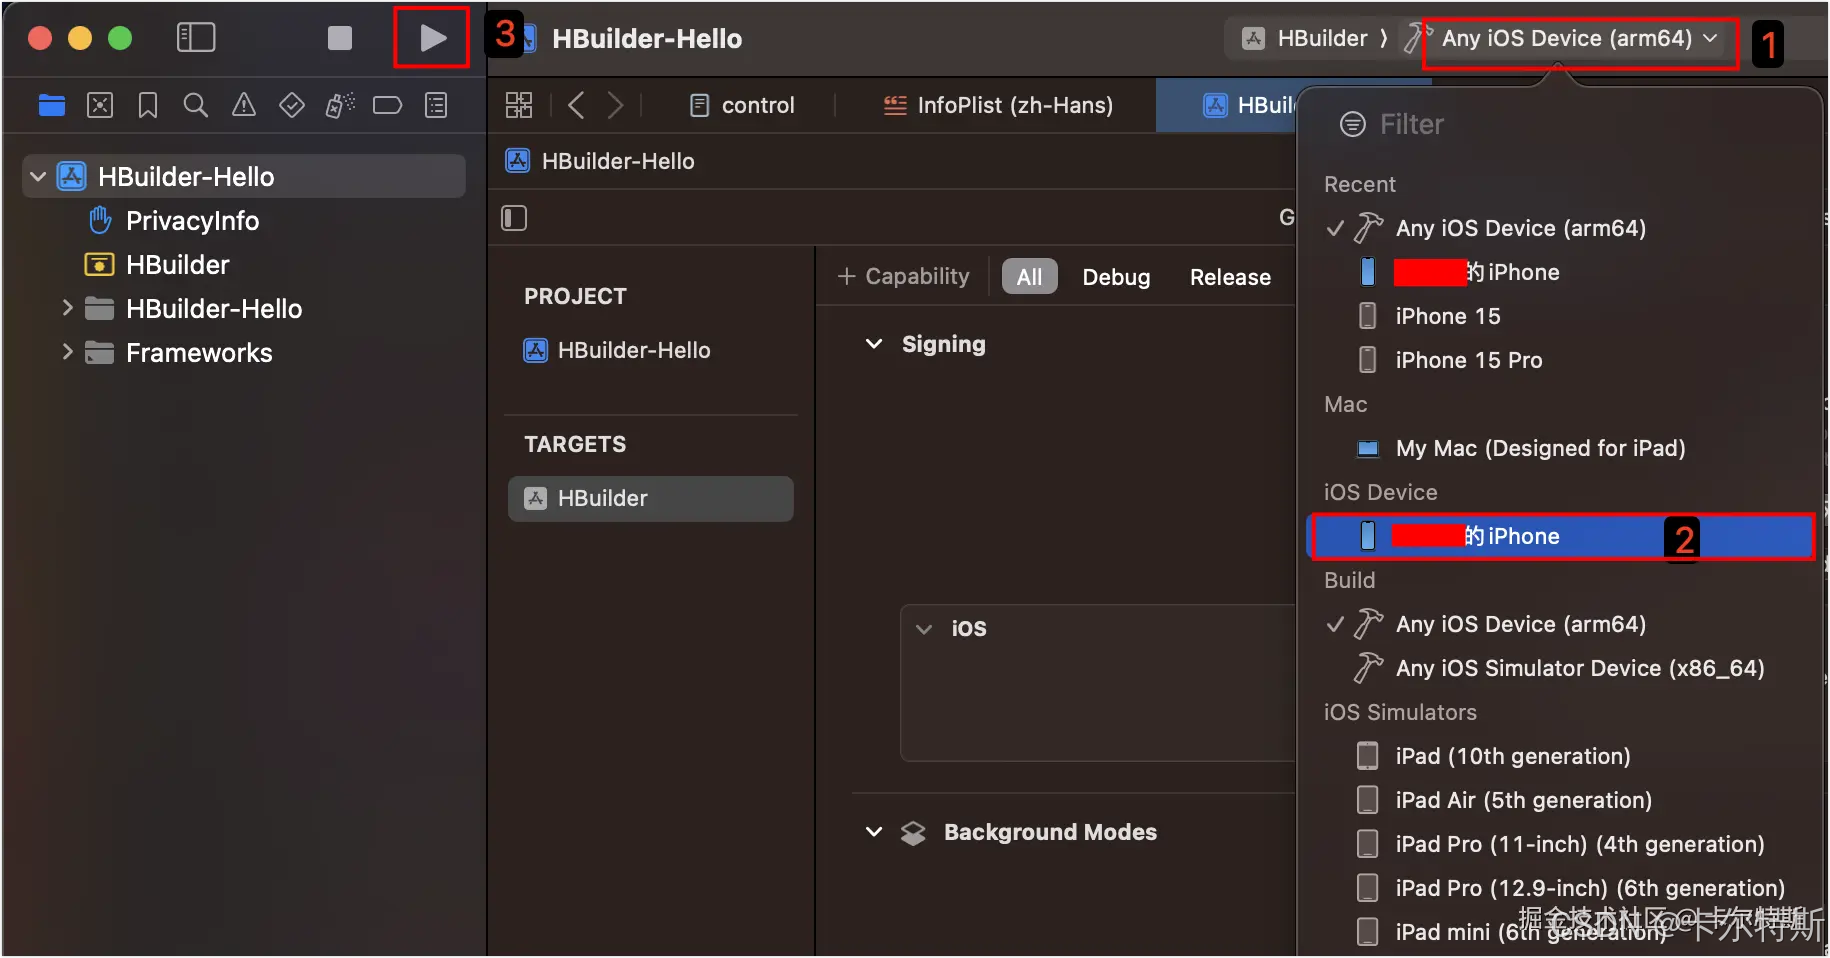Click the iPad Air simulator device icon
This screenshot has width=1830, height=958.
click(x=1367, y=800)
